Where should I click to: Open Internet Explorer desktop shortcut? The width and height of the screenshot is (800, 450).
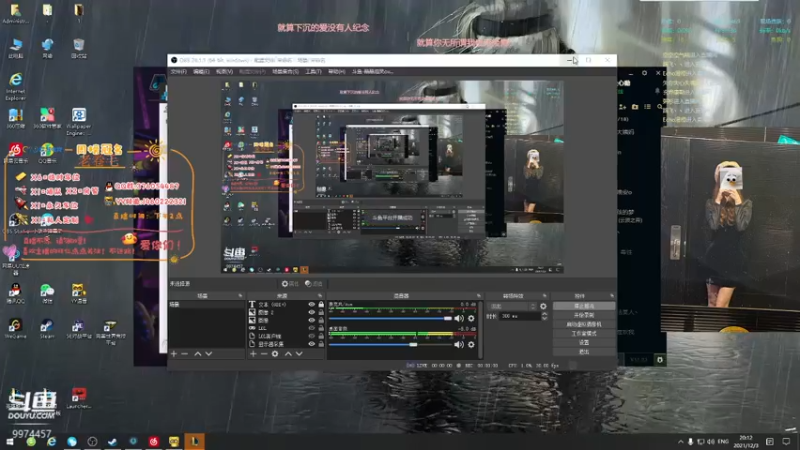[x=15, y=86]
